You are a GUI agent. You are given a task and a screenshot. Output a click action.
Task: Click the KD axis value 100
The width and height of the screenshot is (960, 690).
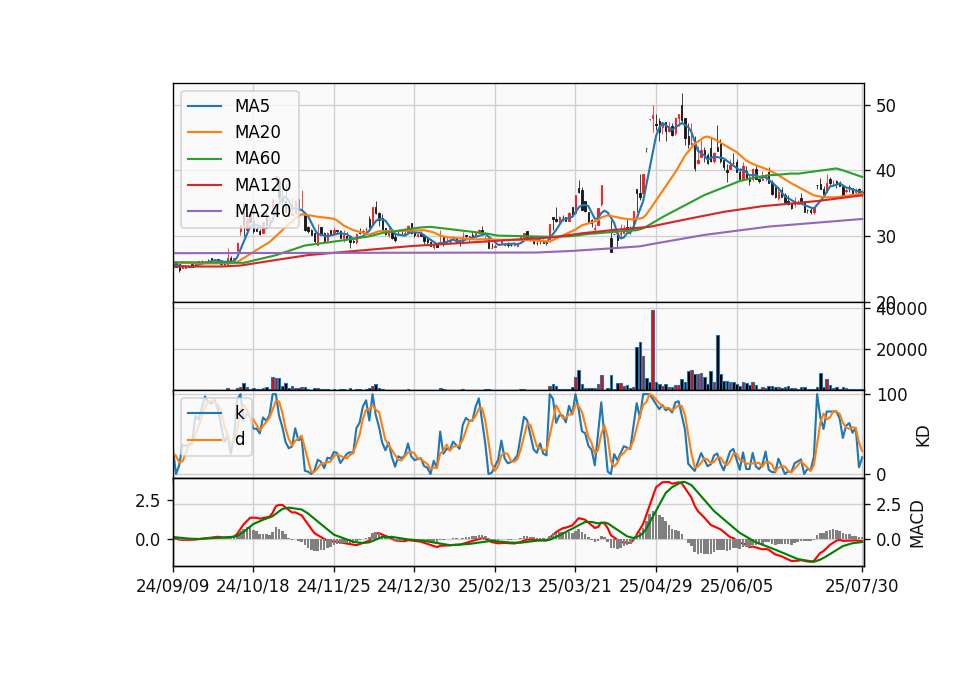(891, 395)
